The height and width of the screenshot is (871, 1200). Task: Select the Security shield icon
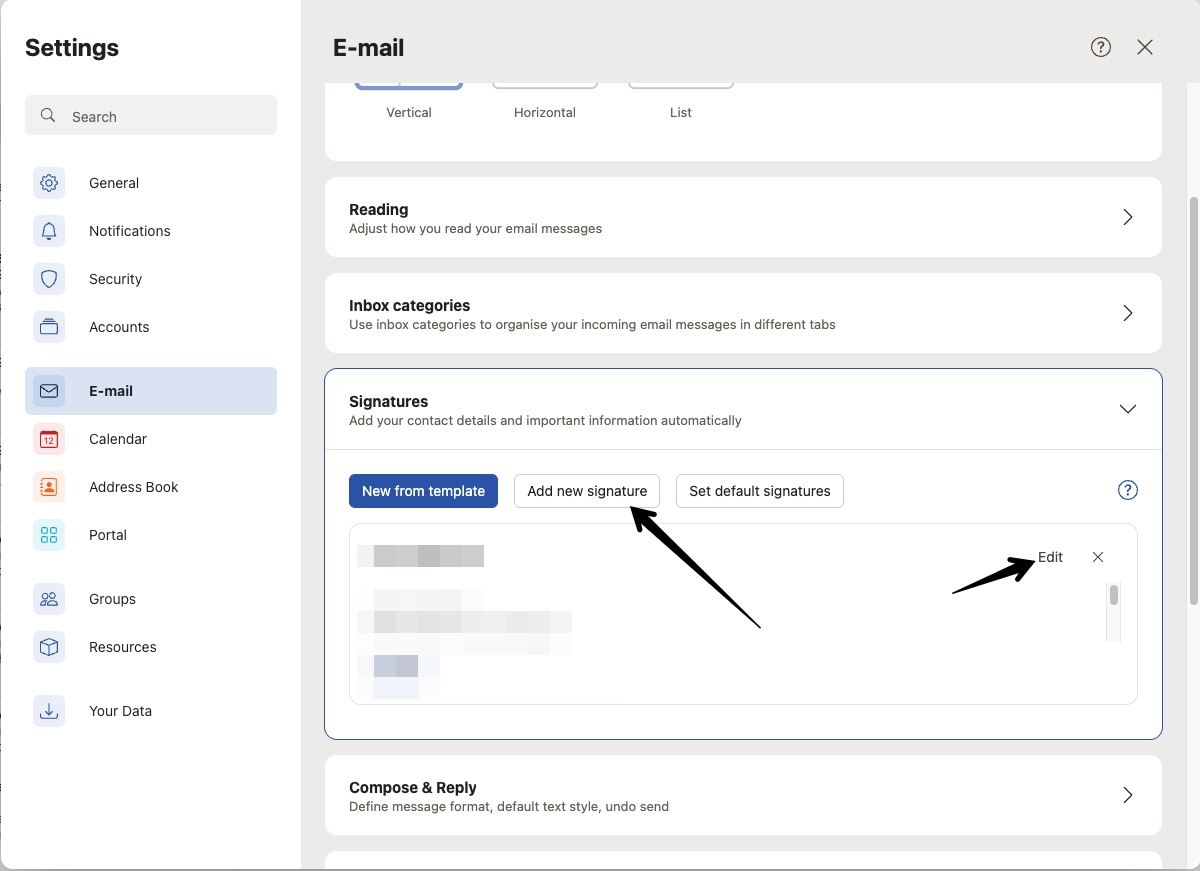(x=49, y=279)
